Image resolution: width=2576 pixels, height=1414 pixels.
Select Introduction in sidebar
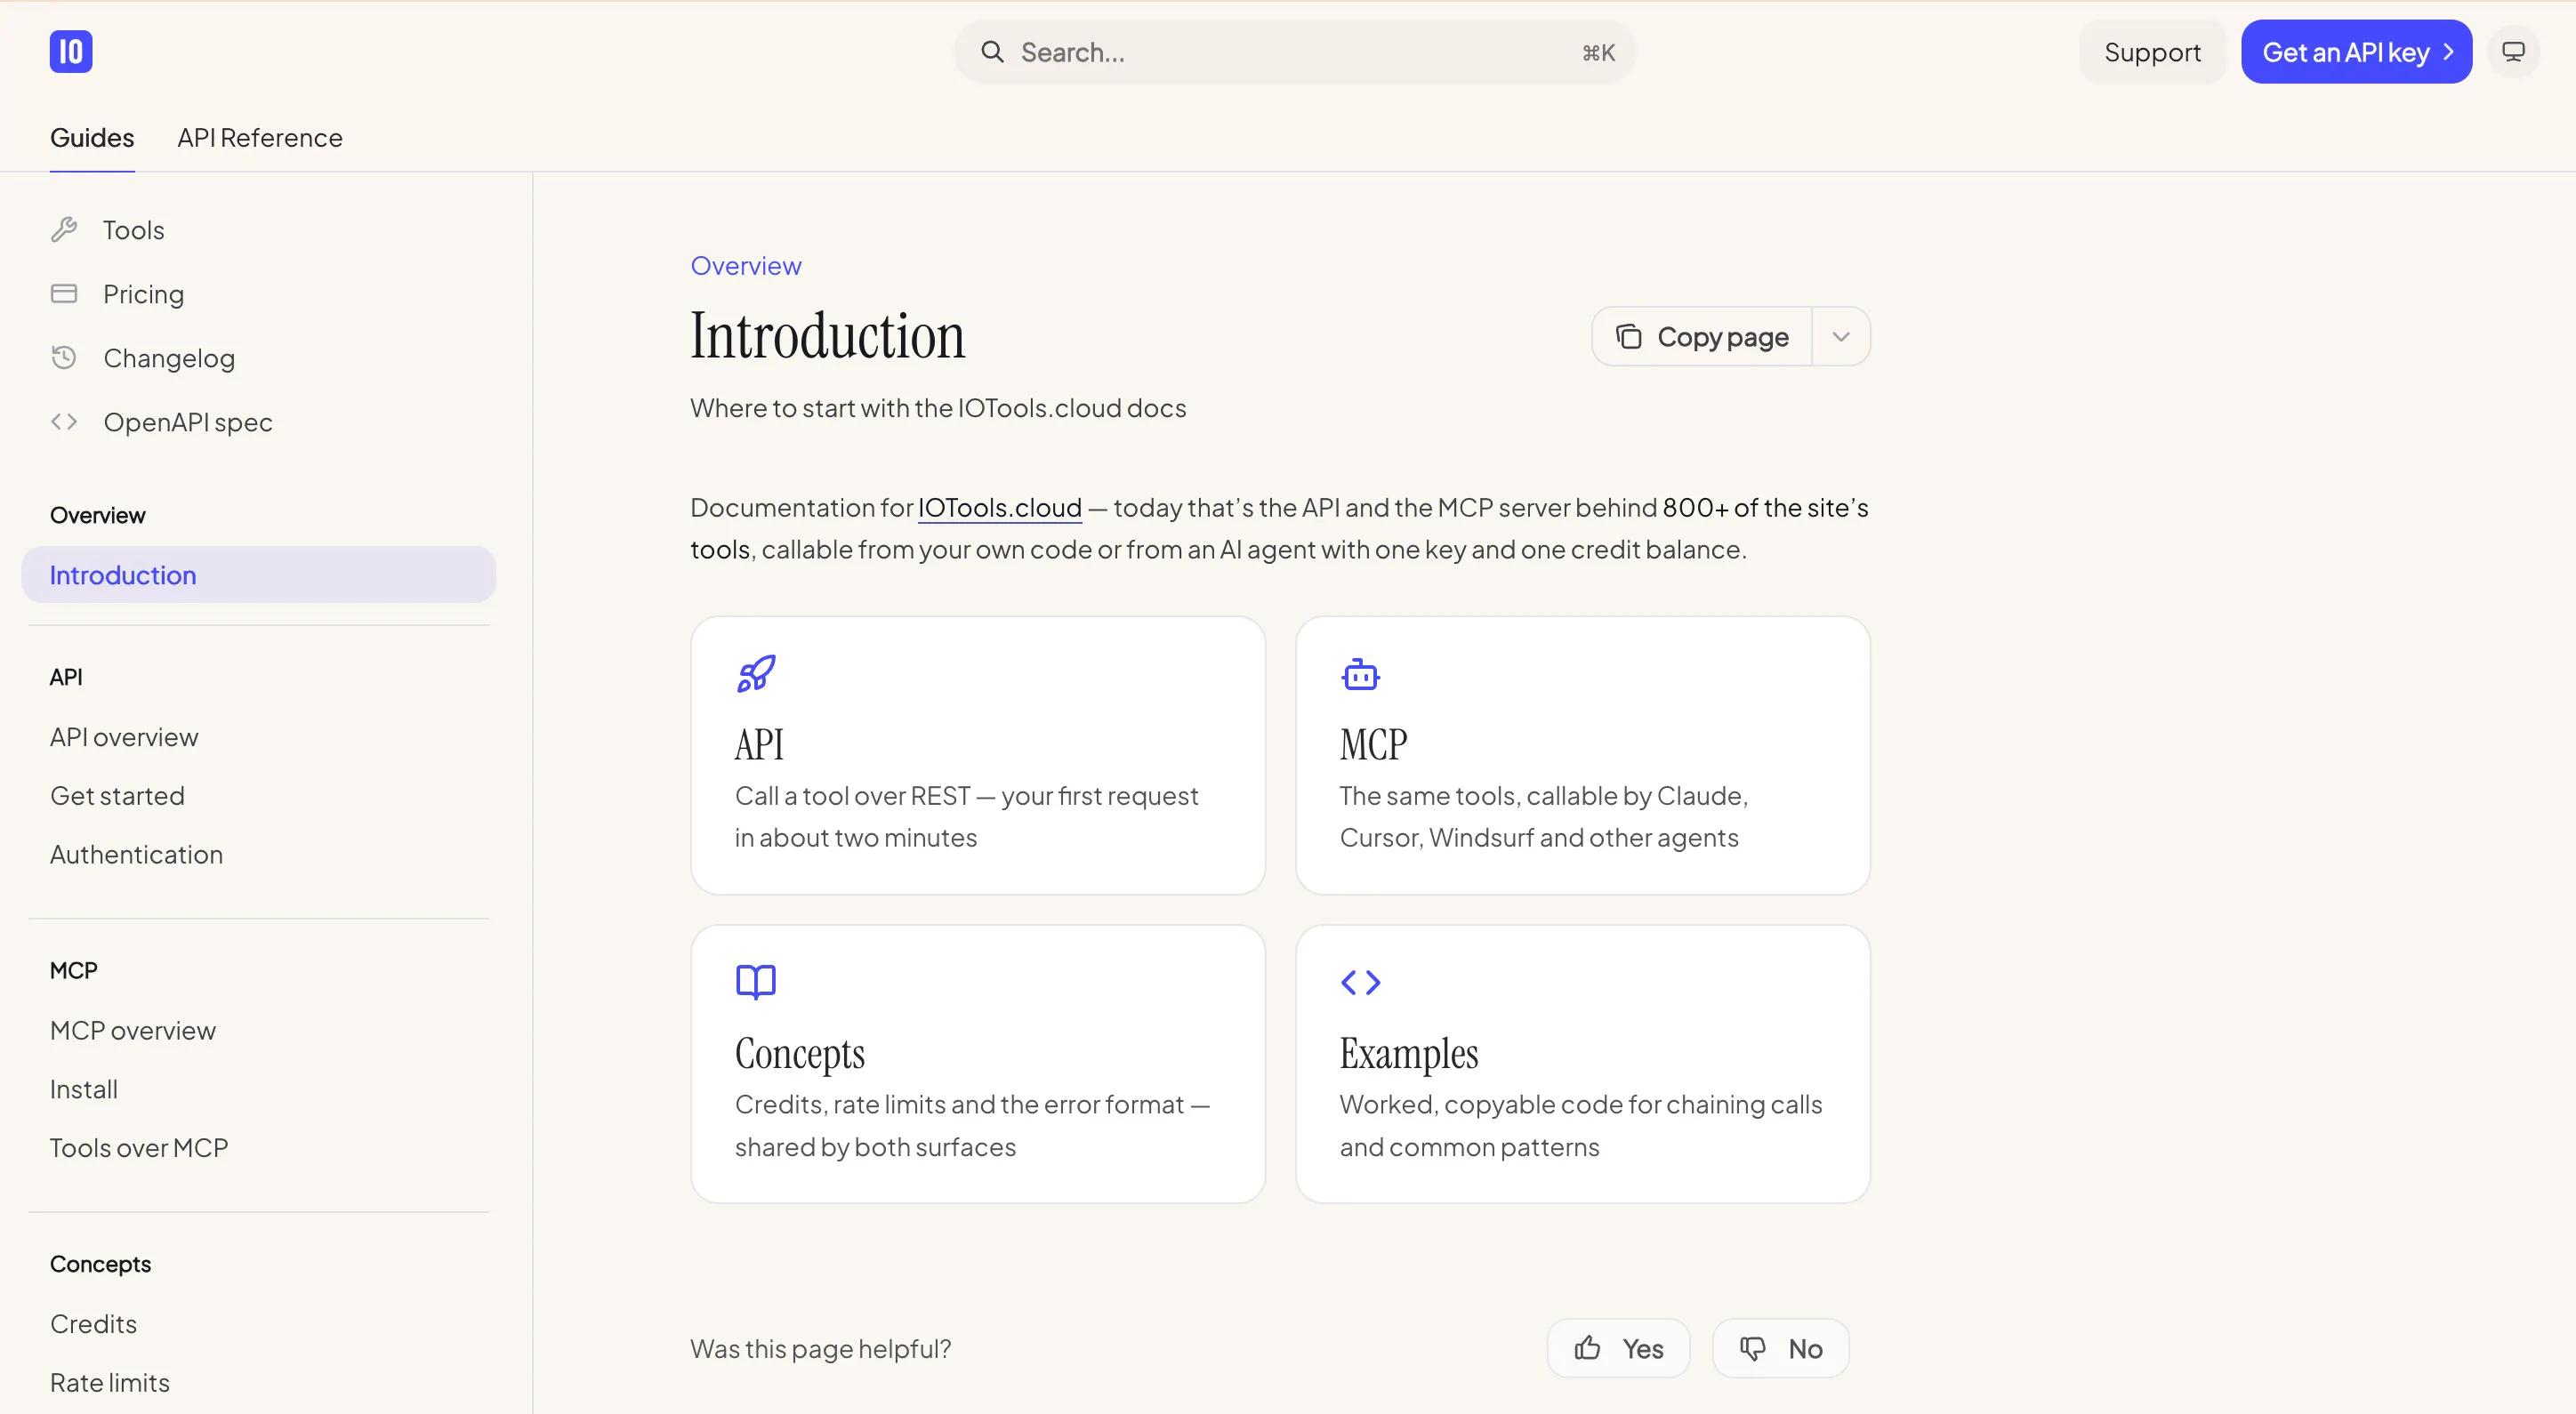click(258, 575)
